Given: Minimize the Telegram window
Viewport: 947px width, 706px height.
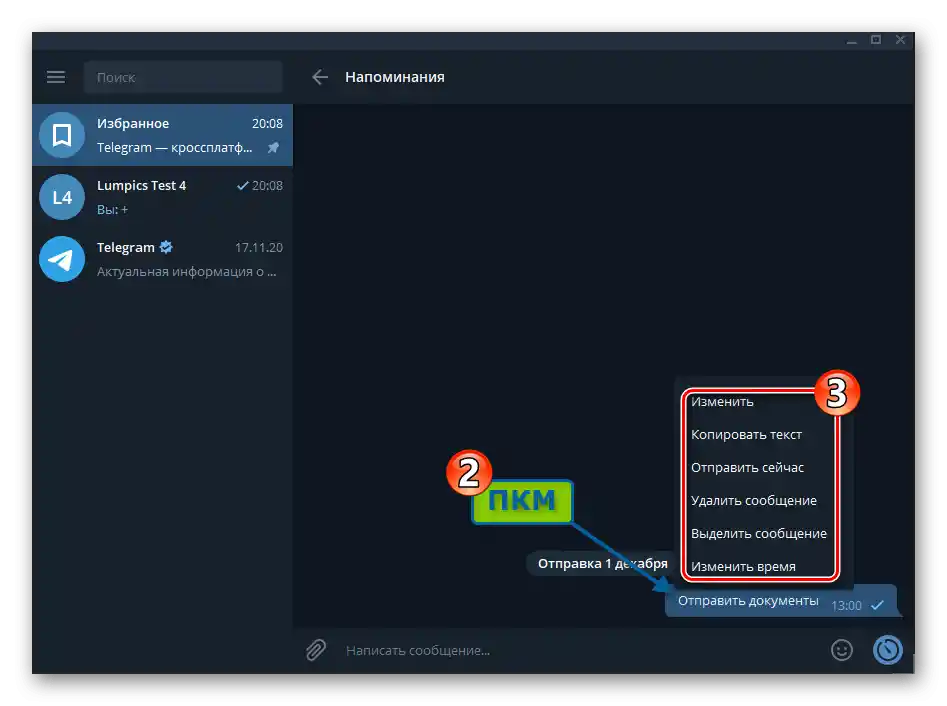Looking at the screenshot, I should click(x=852, y=40).
